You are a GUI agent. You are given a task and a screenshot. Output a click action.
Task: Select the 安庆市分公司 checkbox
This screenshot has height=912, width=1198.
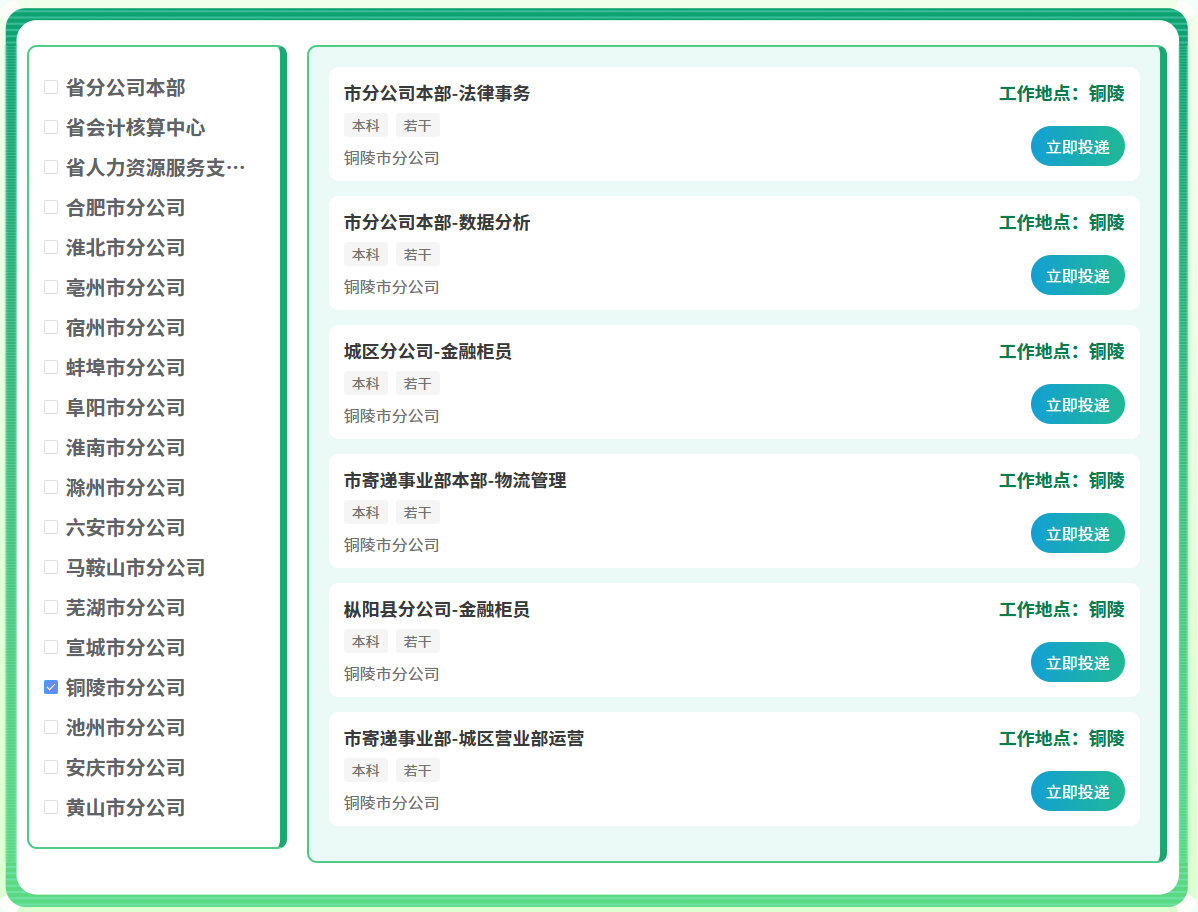point(51,768)
